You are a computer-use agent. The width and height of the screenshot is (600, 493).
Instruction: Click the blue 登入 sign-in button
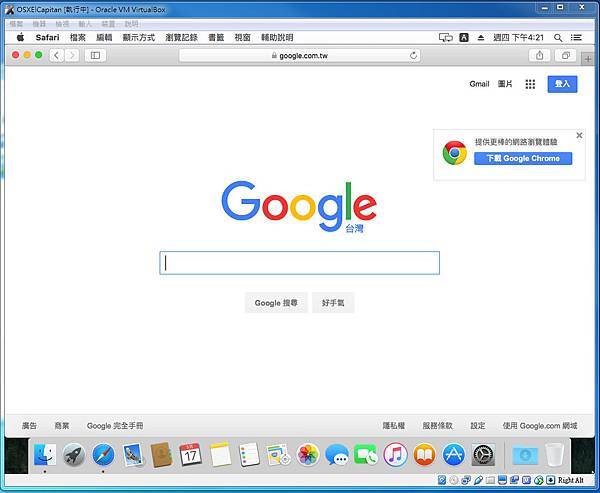[562, 84]
